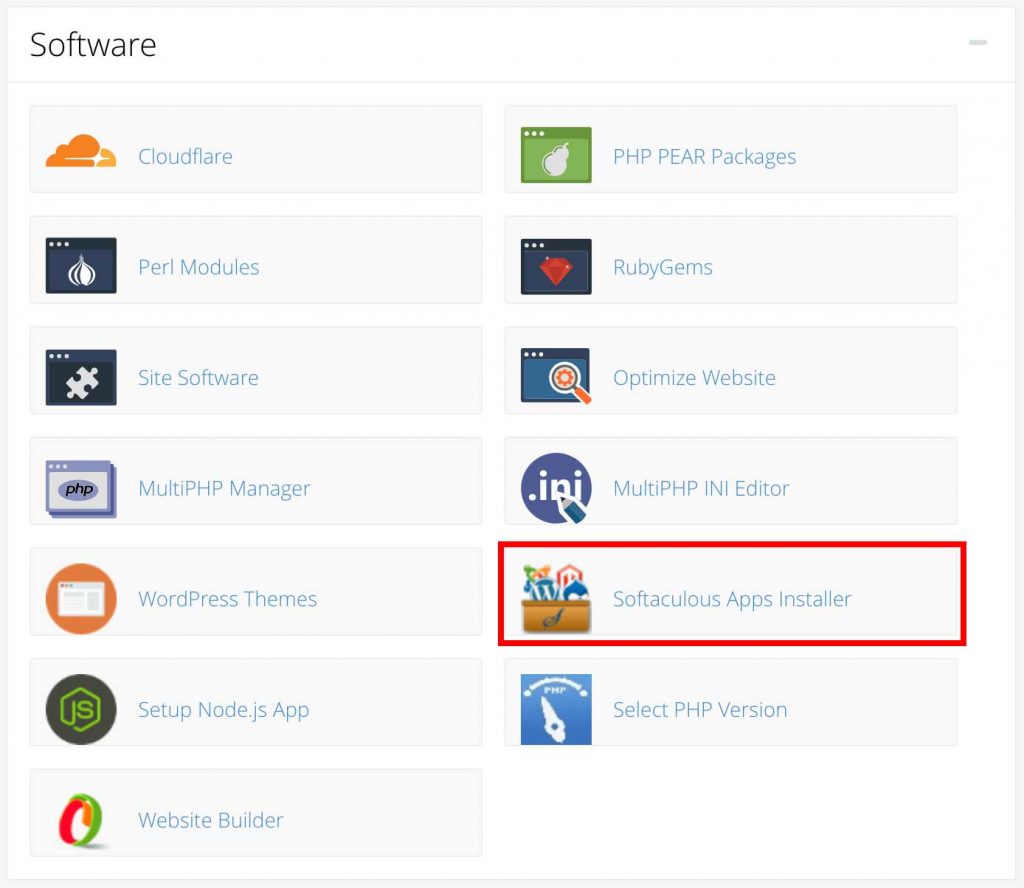Click the orange Cloudflare cloud icon
The width and height of the screenshot is (1024, 888).
pos(81,151)
